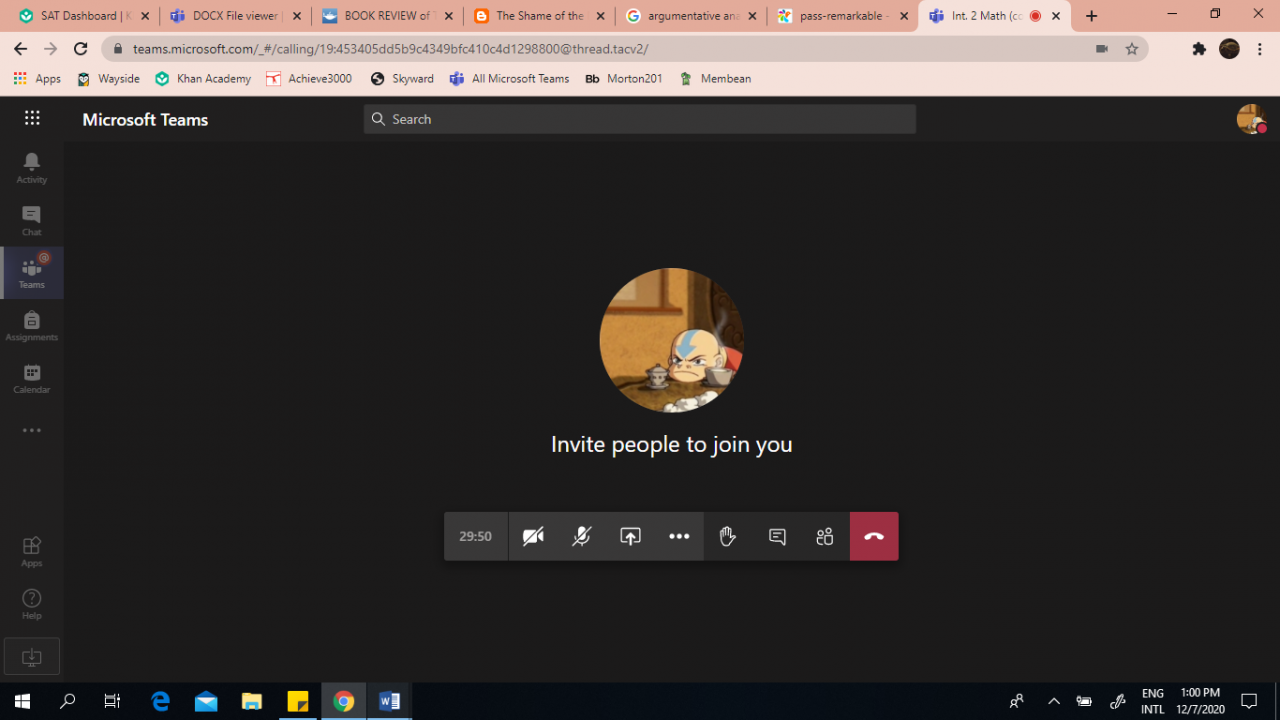Open Assignments in the sidebar
1280x720 pixels.
pyautogui.click(x=32, y=325)
